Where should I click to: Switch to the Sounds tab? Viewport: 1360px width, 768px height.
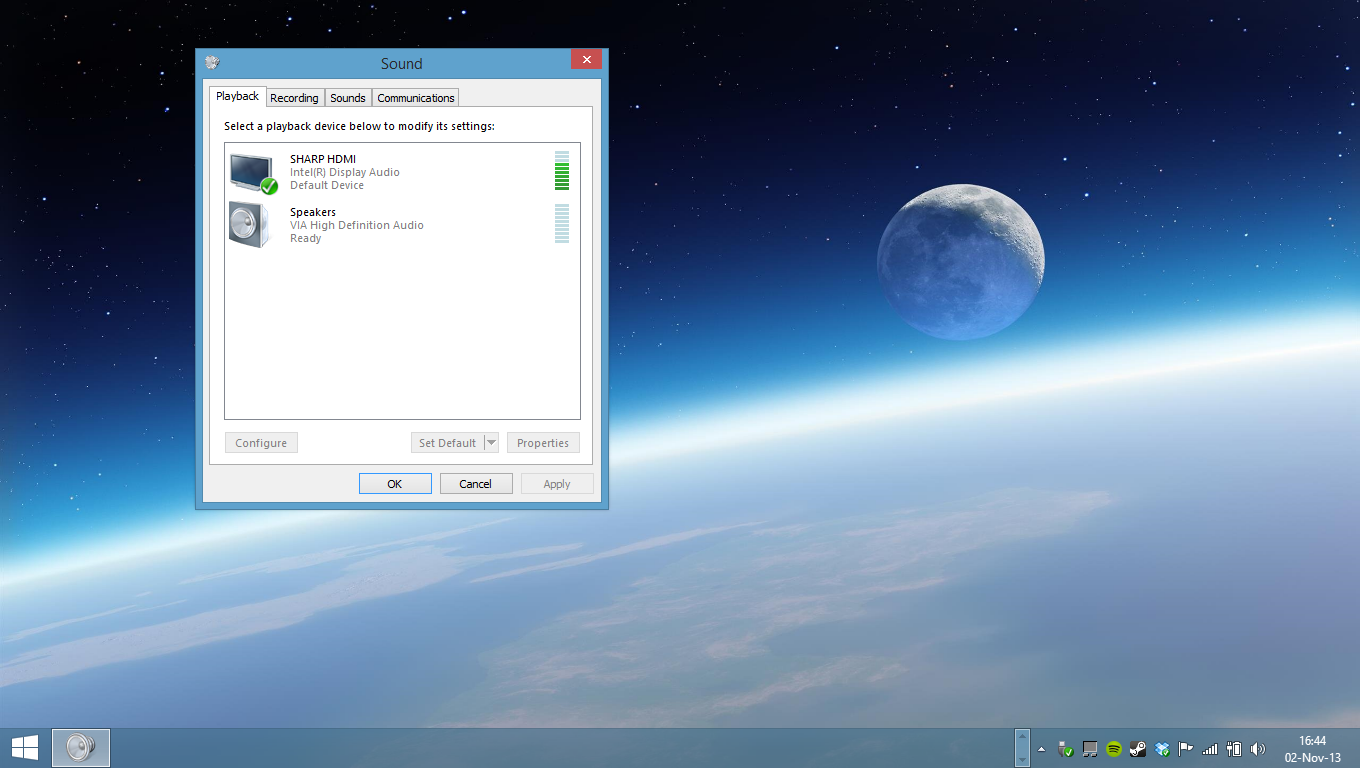348,98
